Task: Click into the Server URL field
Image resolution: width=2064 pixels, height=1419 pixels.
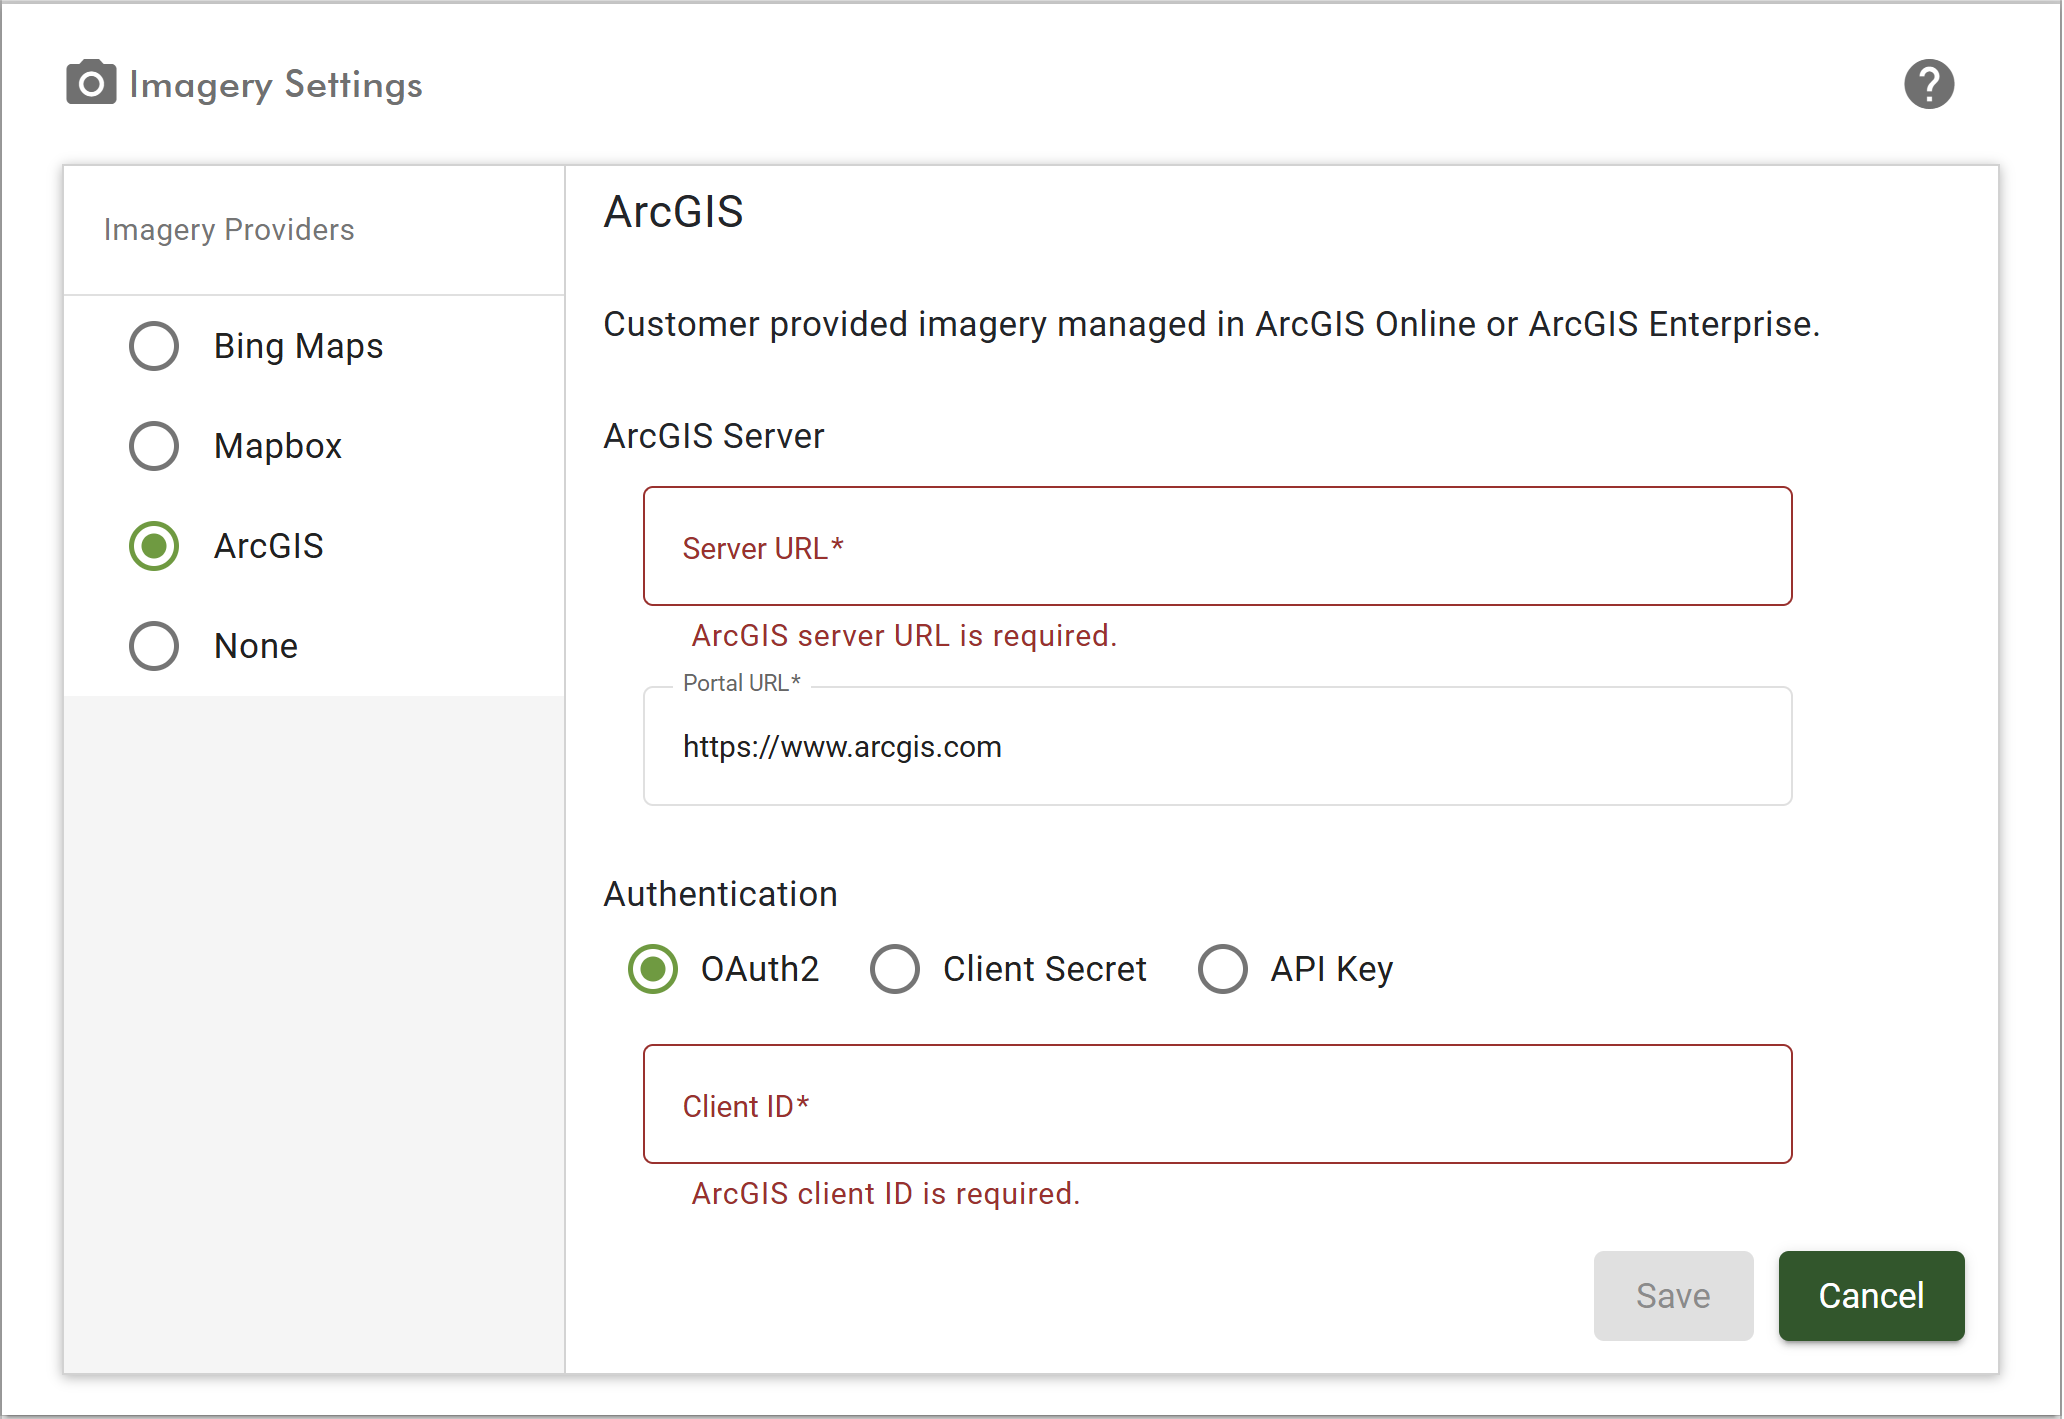Action: (1217, 547)
